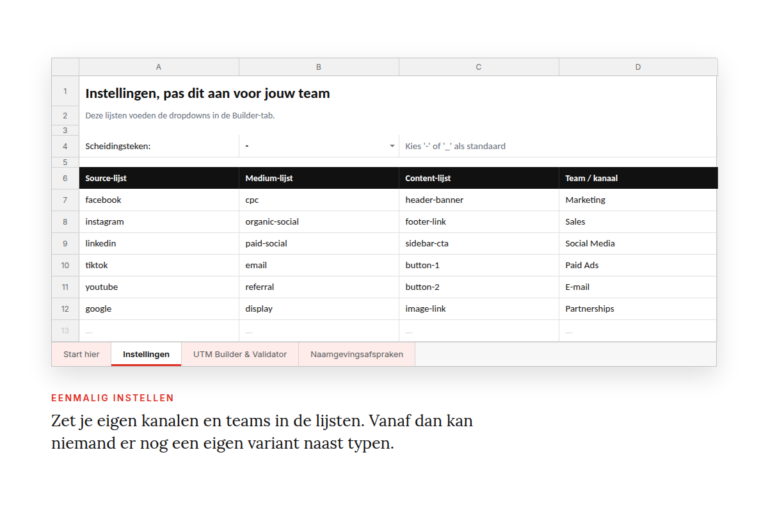Select the 'display' cell

coord(319,309)
